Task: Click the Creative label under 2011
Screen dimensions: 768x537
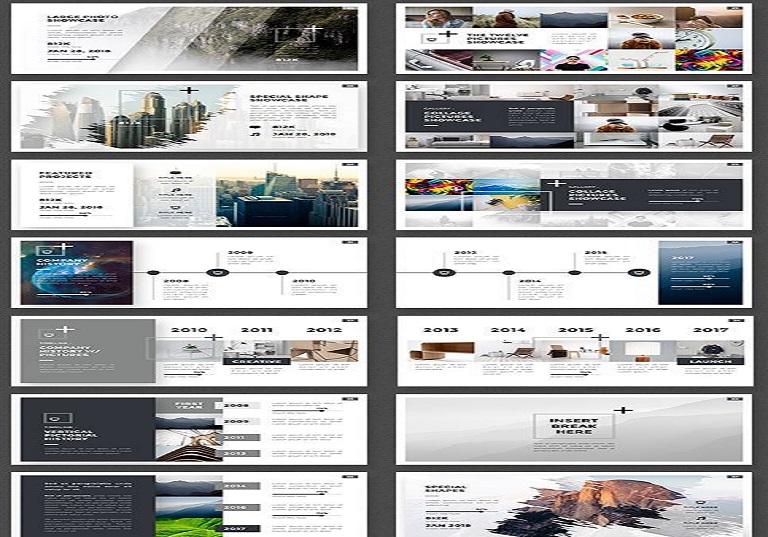Action: (255, 361)
